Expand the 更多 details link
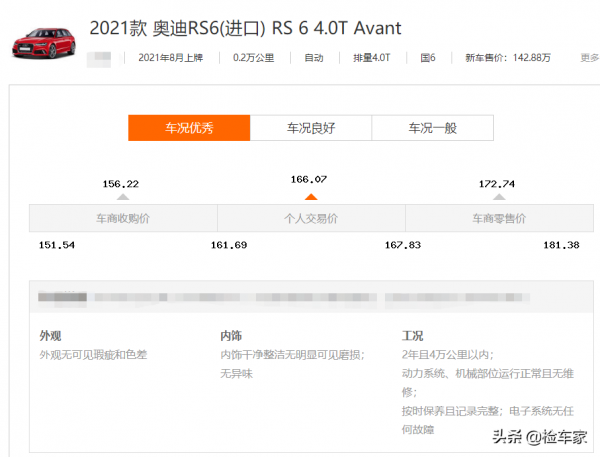Image resolution: width=600 pixels, height=457 pixels. [589, 58]
